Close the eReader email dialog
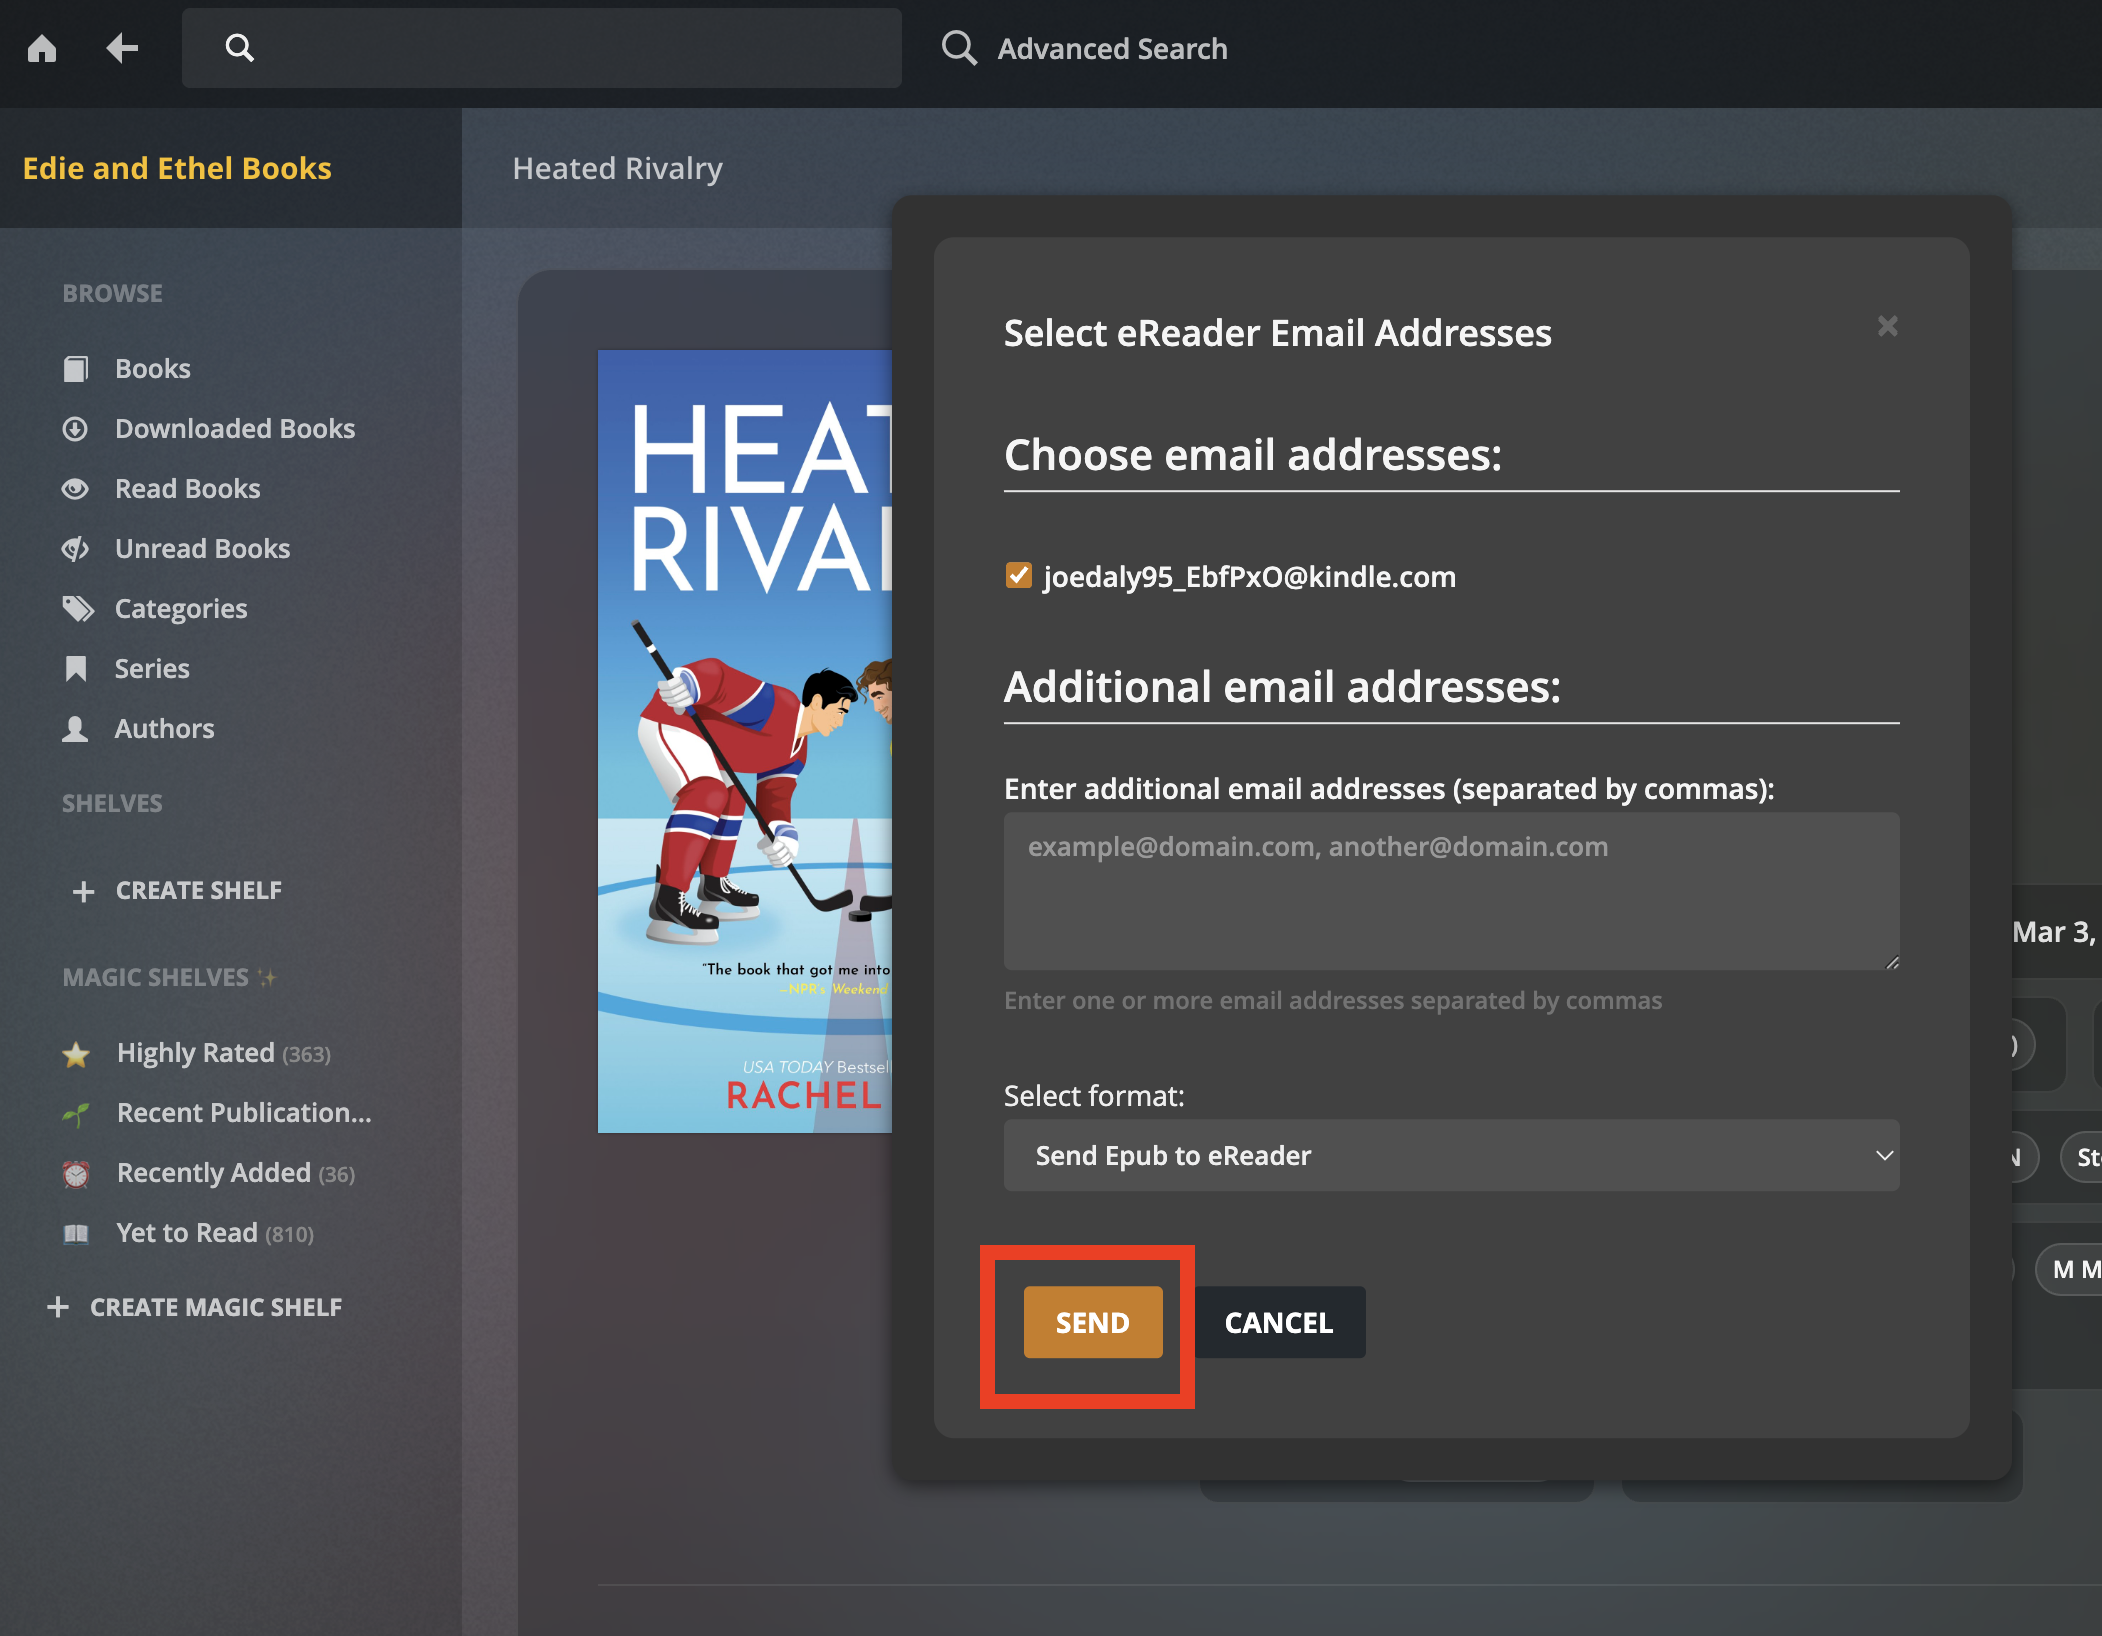This screenshot has height=1636, width=2102. pyautogui.click(x=1887, y=326)
